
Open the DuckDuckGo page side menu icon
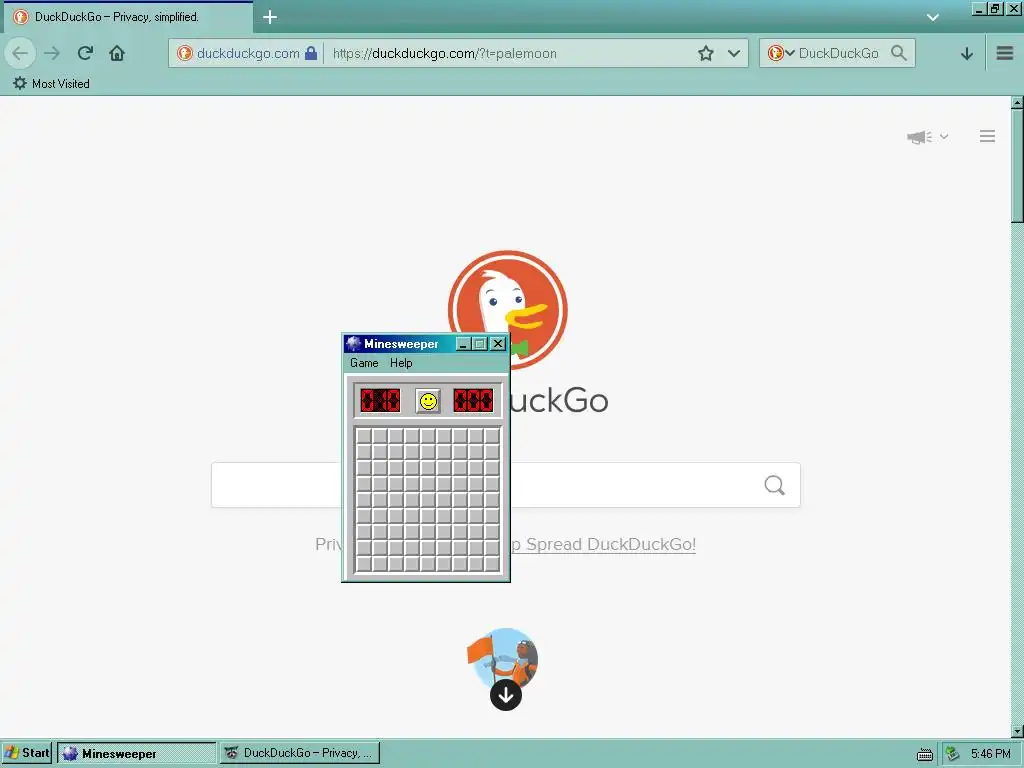(987, 136)
